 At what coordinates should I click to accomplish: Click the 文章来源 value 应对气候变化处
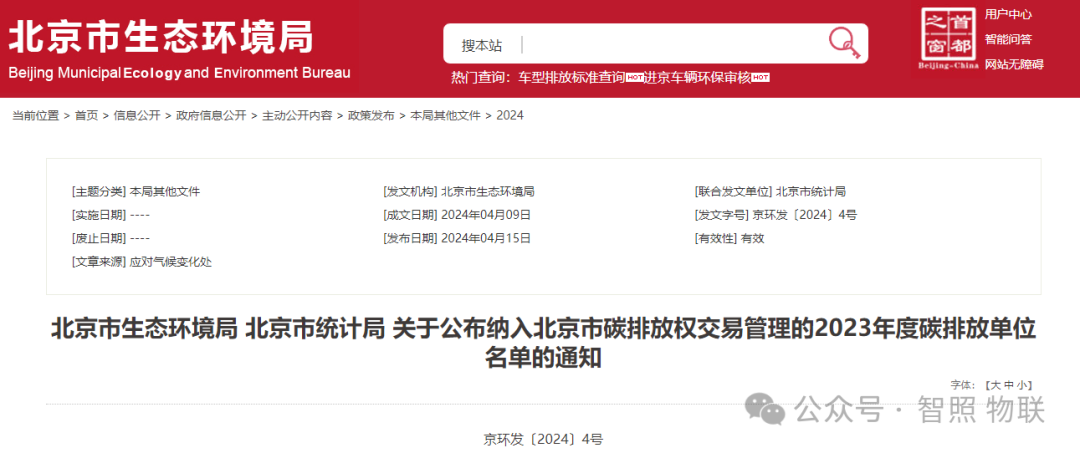[x=170, y=262]
